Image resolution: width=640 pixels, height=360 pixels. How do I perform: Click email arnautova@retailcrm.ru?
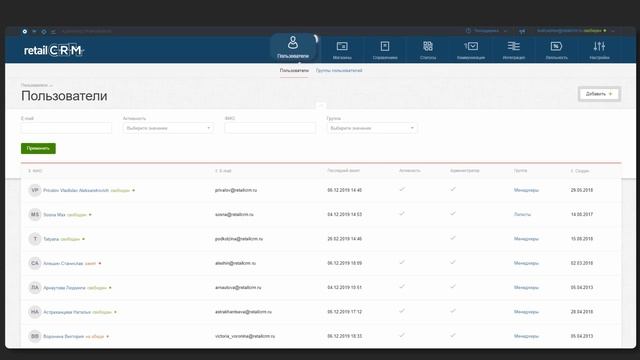pyautogui.click(x=238, y=287)
